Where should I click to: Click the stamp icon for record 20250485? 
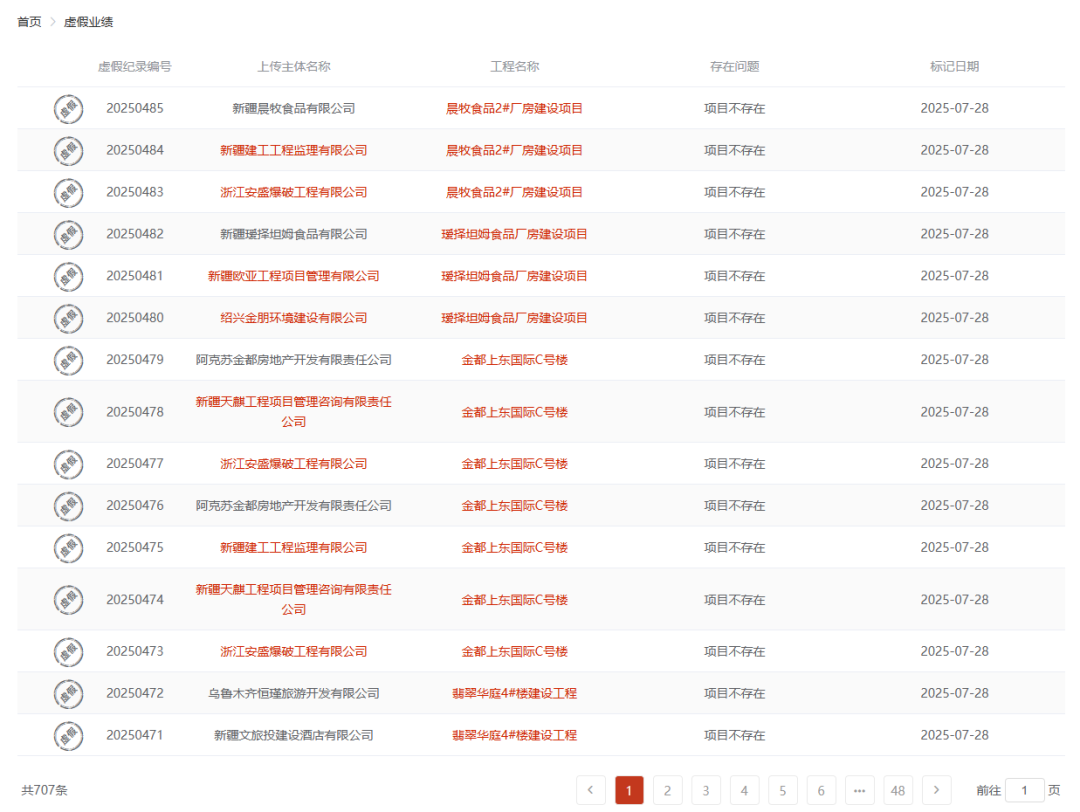pos(68,109)
